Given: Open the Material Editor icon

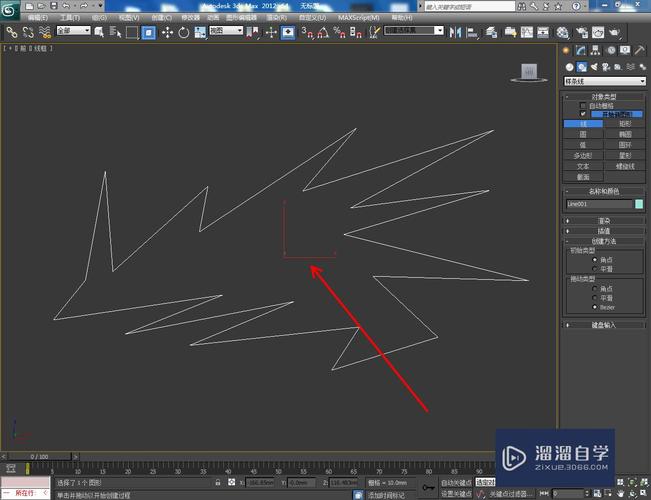Looking at the screenshot, I should 563,32.
